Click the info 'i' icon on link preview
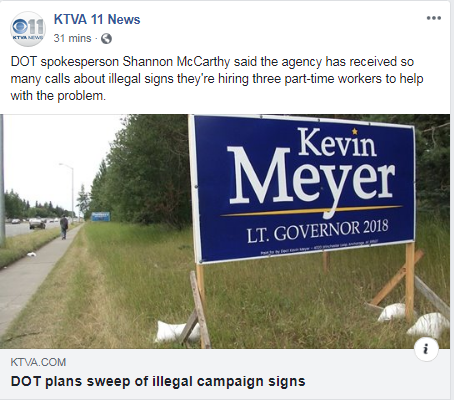This screenshot has width=454, height=400. [426, 349]
